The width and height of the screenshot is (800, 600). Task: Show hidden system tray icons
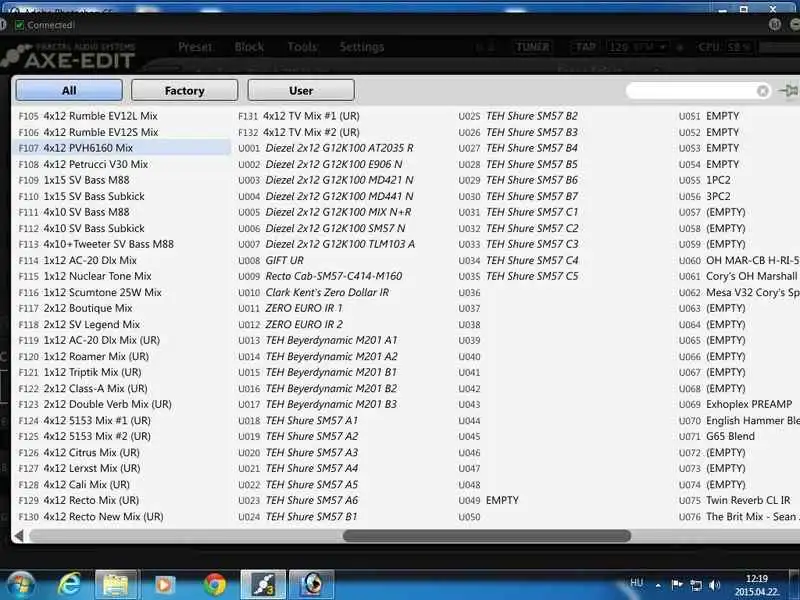(x=658, y=585)
